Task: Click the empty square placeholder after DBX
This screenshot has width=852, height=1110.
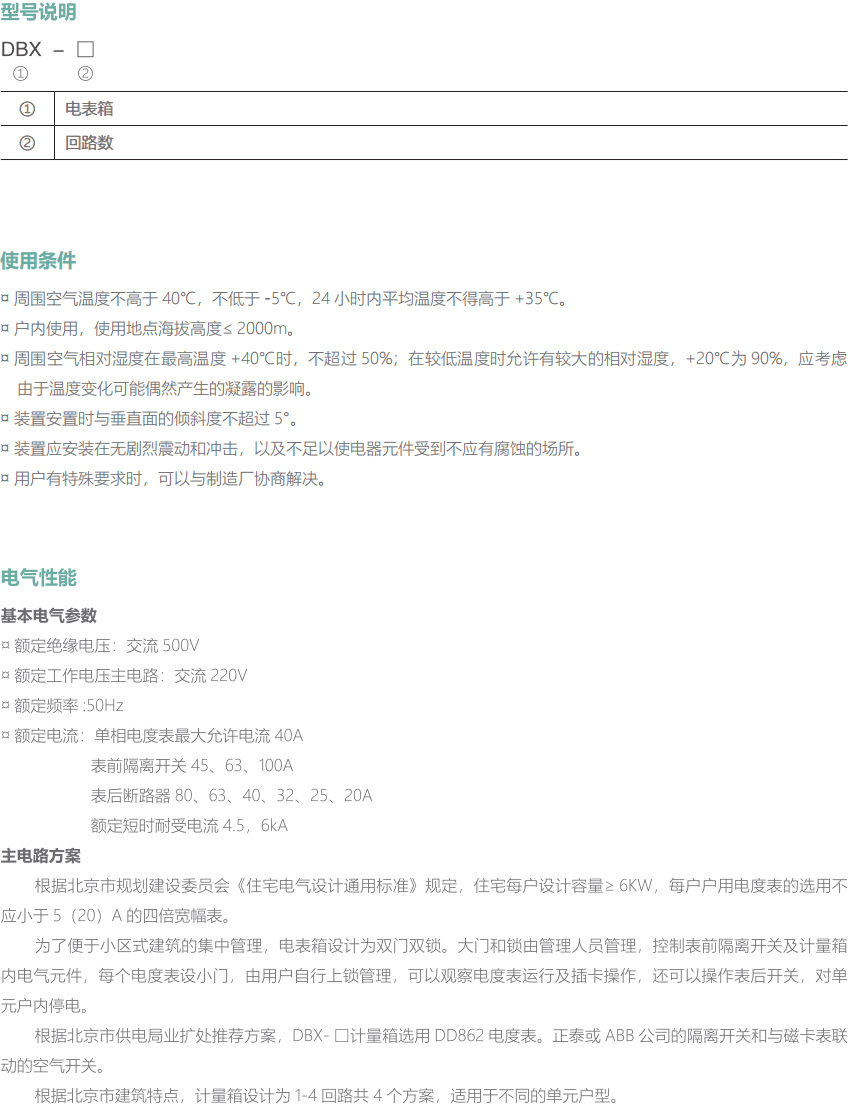Action: point(85,50)
